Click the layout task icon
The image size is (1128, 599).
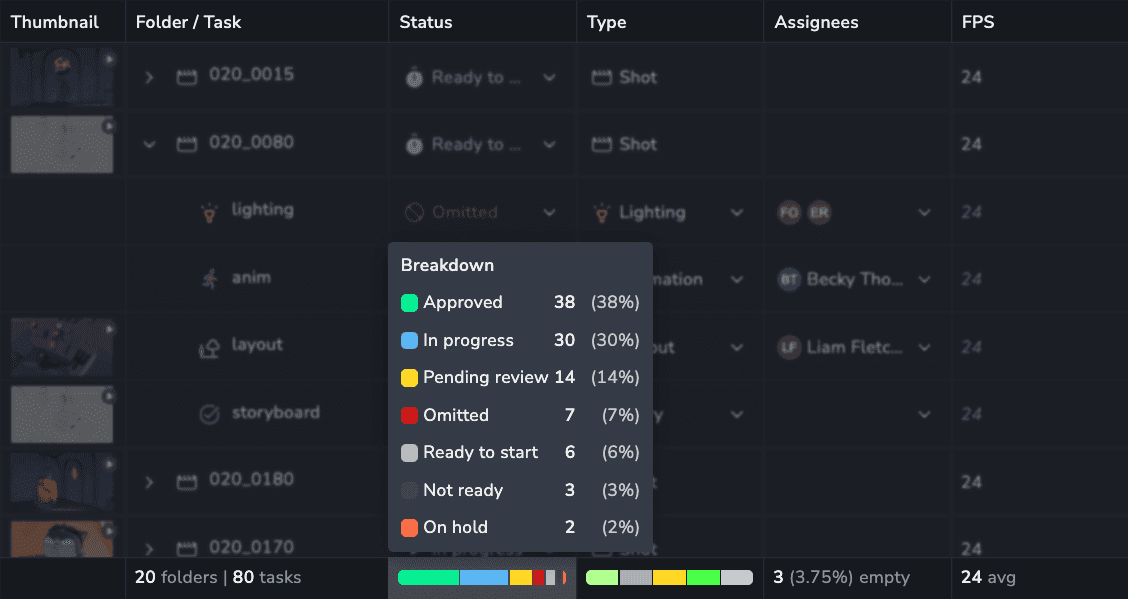(x=209, y=348)
